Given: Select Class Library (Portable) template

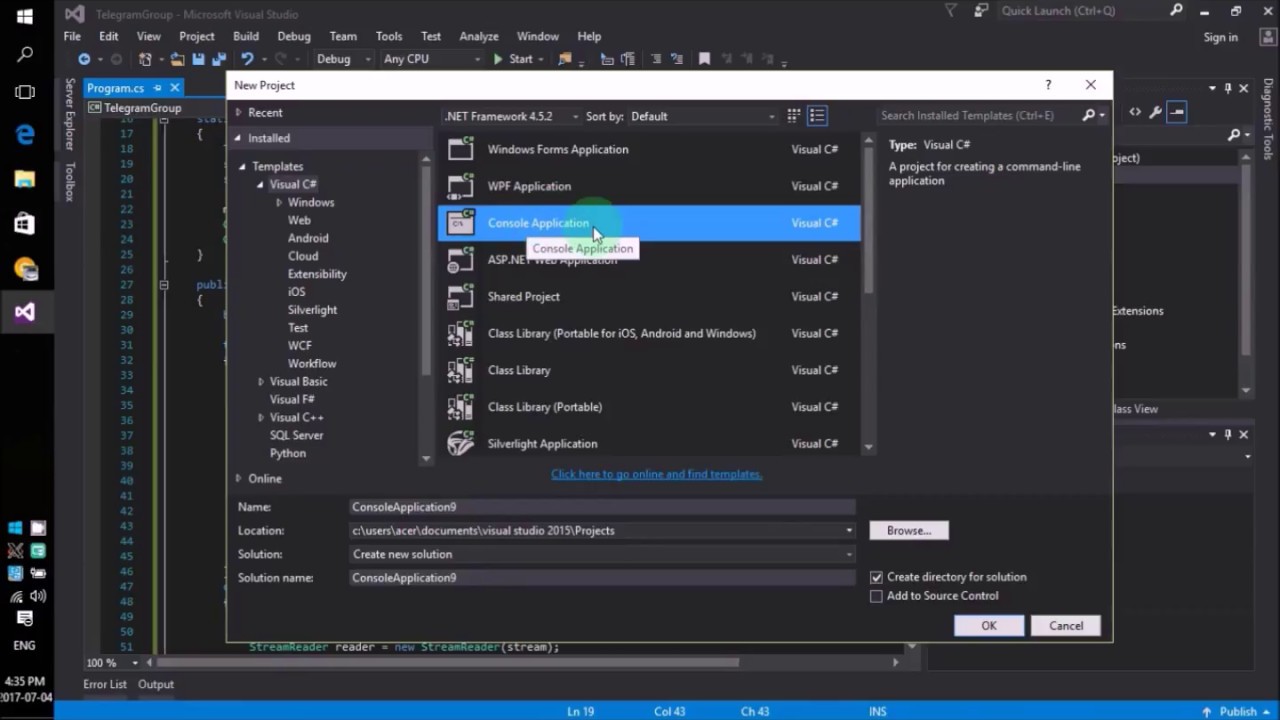Looking at the screenshot, I should coord(649,407).
